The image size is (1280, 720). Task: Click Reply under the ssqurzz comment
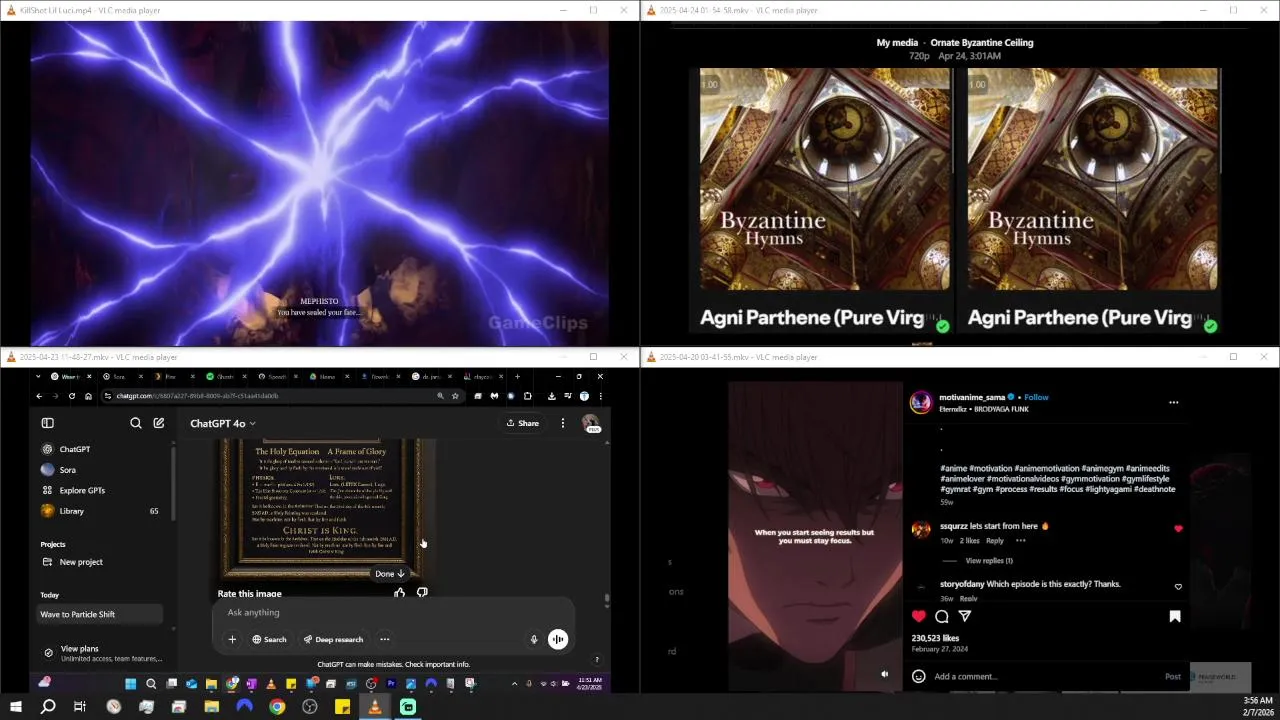(x=995, y=541)
